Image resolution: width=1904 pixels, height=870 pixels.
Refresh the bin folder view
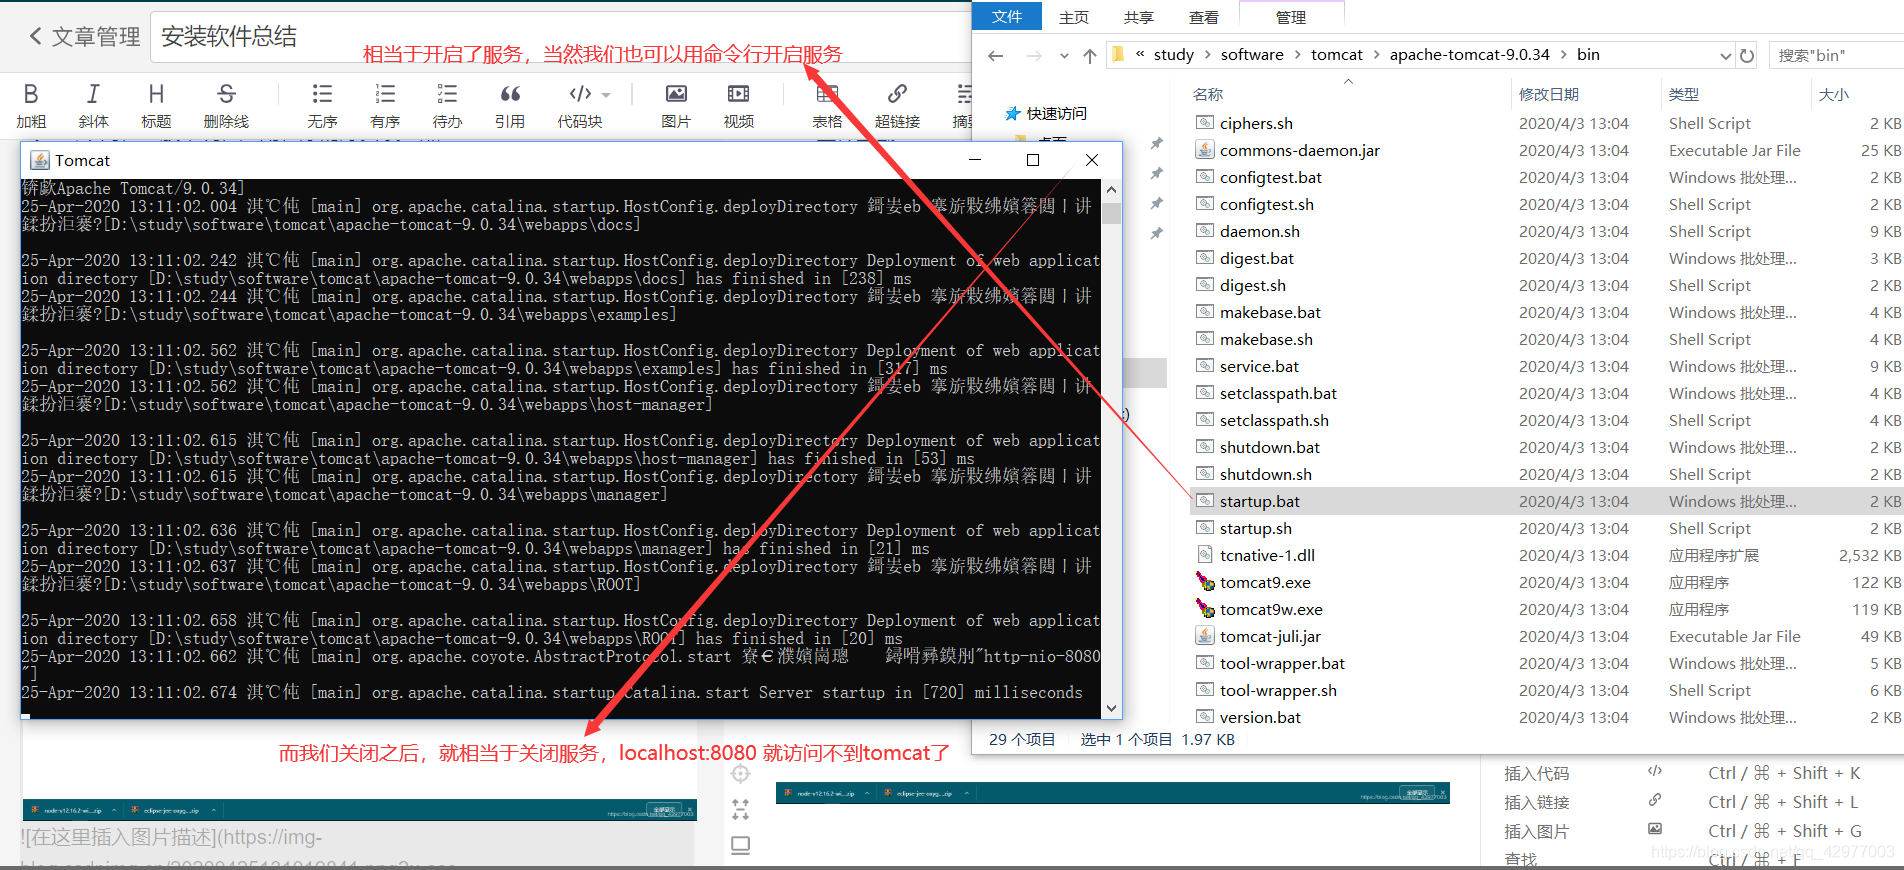(1747, 55)
